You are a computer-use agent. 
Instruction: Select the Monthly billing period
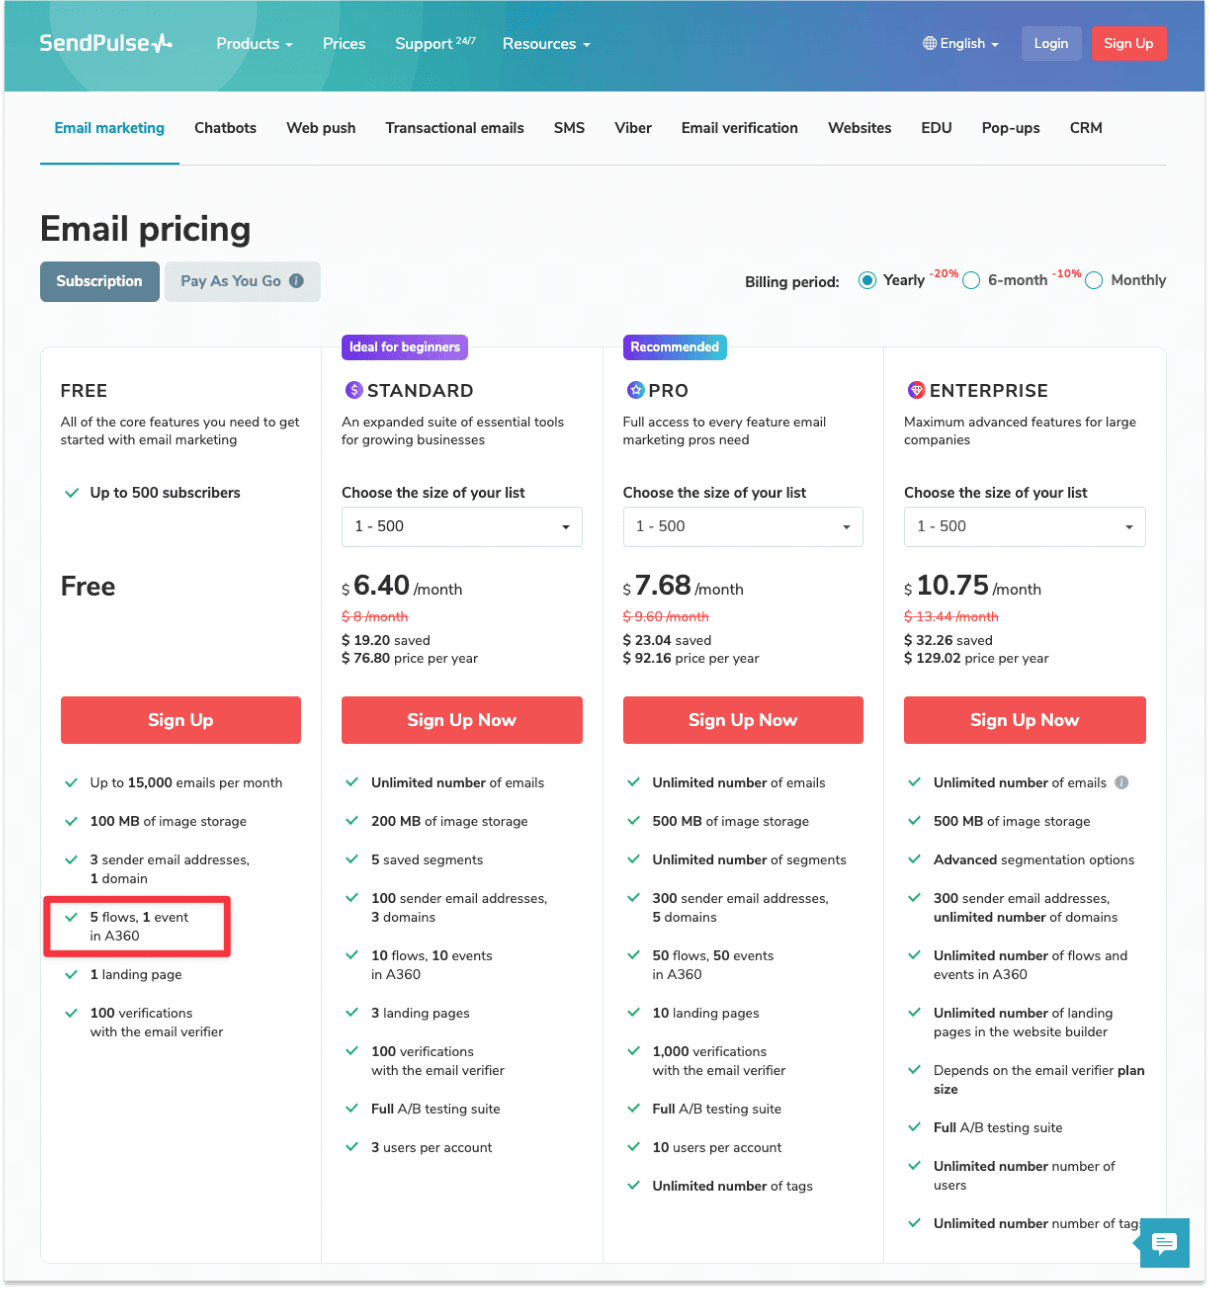tap(1093, 280)
